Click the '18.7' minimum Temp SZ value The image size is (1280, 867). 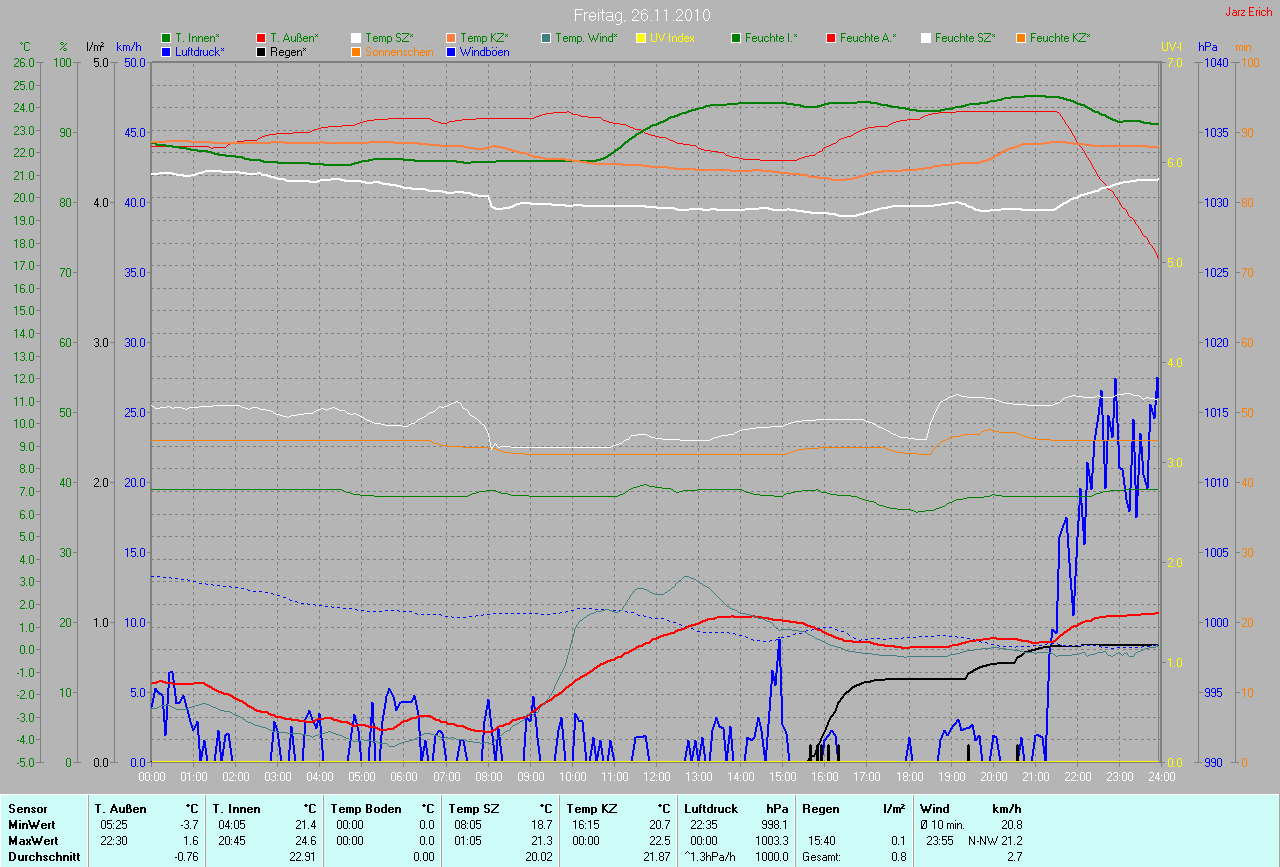tap(542, 824)
